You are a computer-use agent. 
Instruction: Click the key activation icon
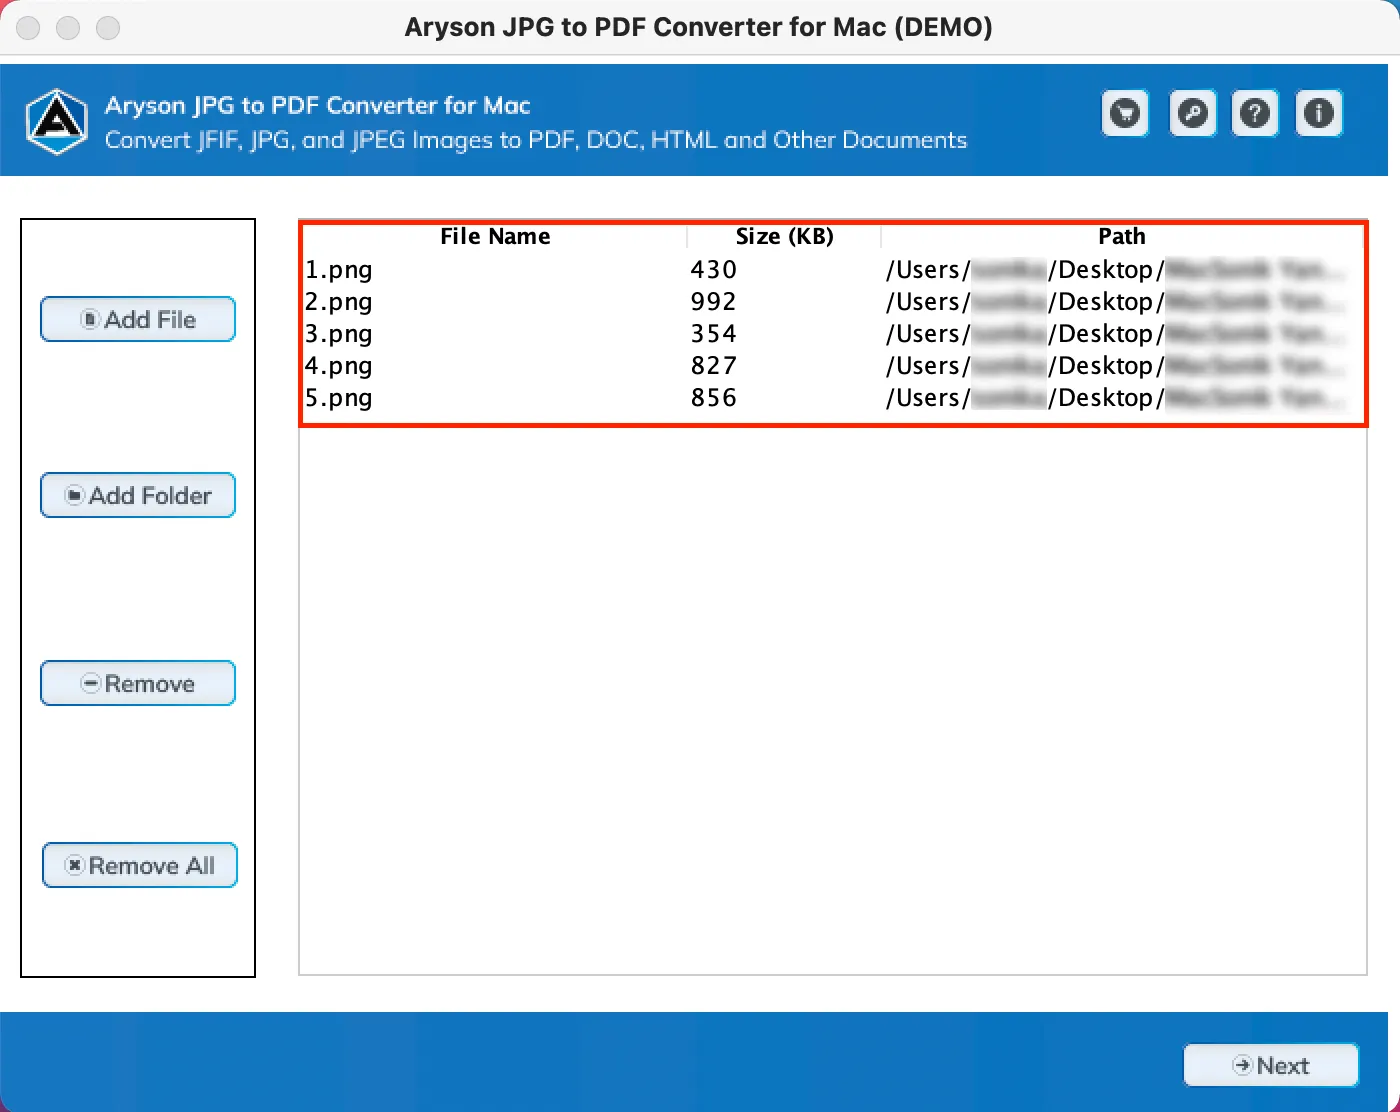pyautogui.click(x=1192, y=113)
